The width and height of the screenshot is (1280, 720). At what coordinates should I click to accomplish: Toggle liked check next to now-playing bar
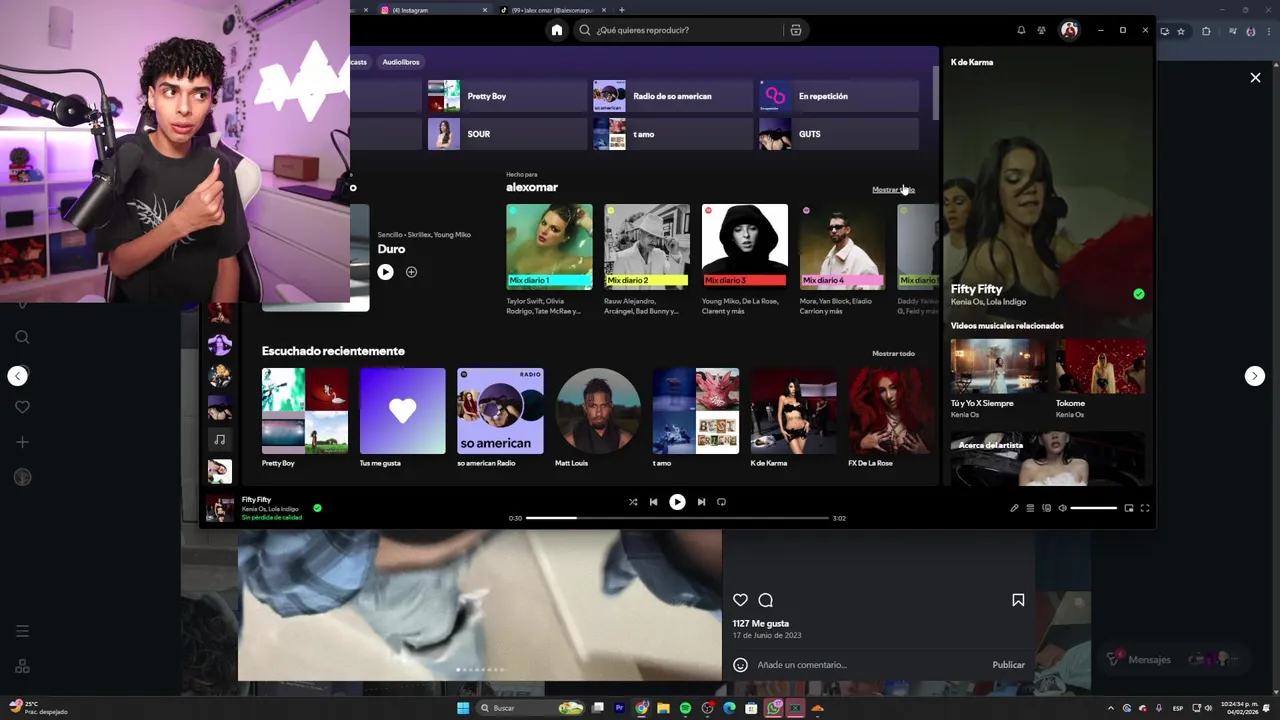pyautogui.click(x=317, y=508)
